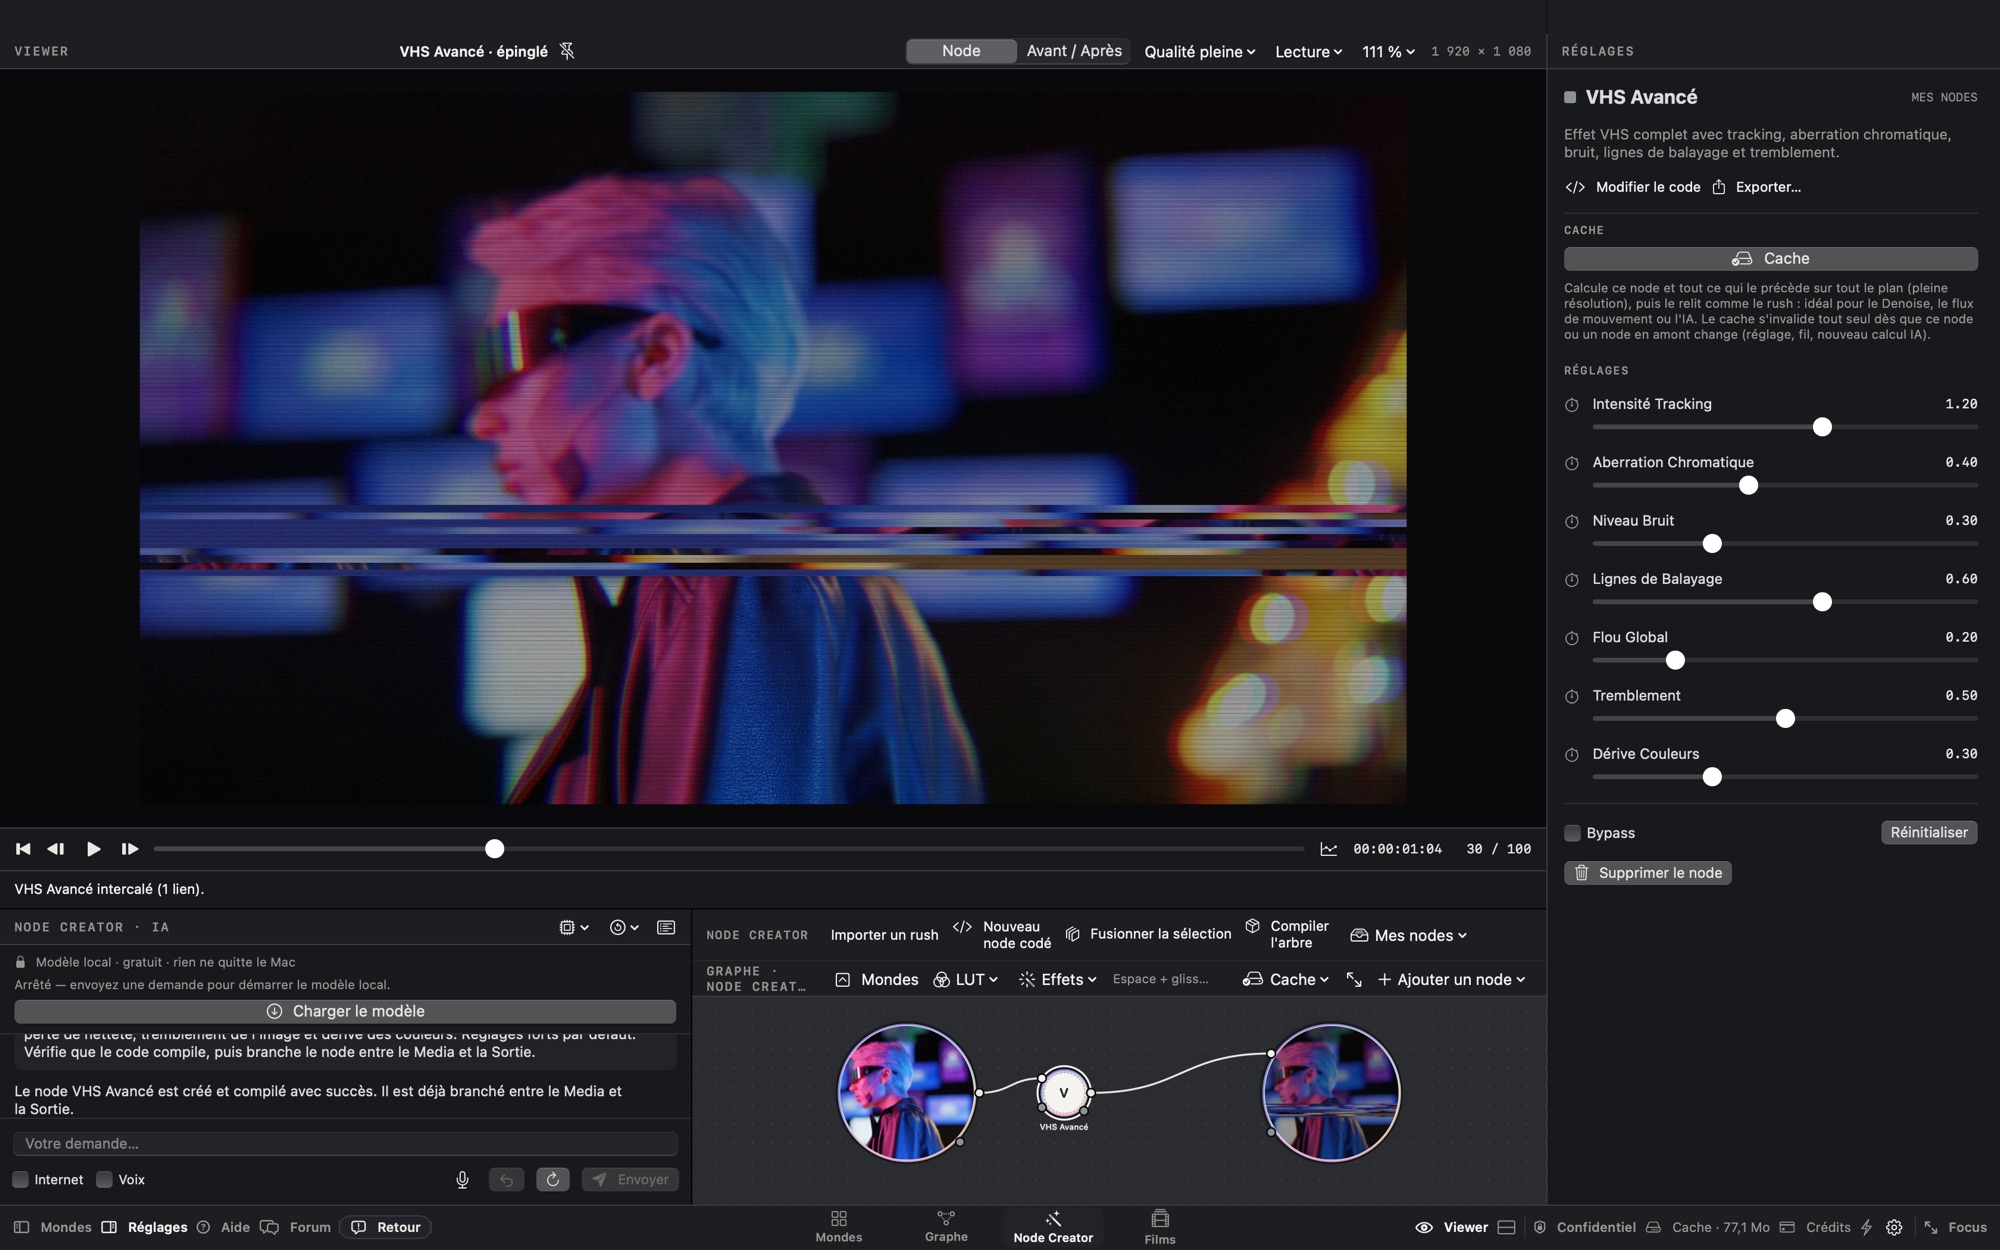Open the scopes graph icon beside the timecode
Screen dimensions: 2000x1250
[x=1328, y=849]
